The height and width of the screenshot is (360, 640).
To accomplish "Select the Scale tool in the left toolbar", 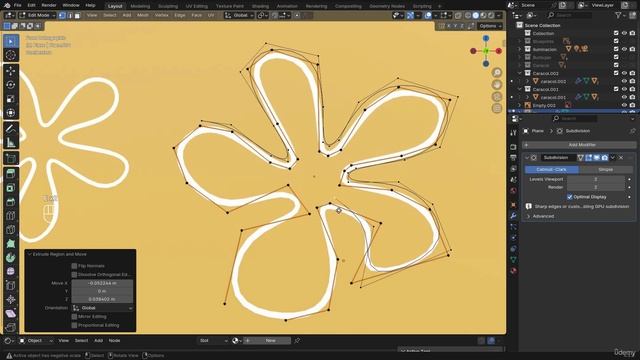I will [11, 99].
